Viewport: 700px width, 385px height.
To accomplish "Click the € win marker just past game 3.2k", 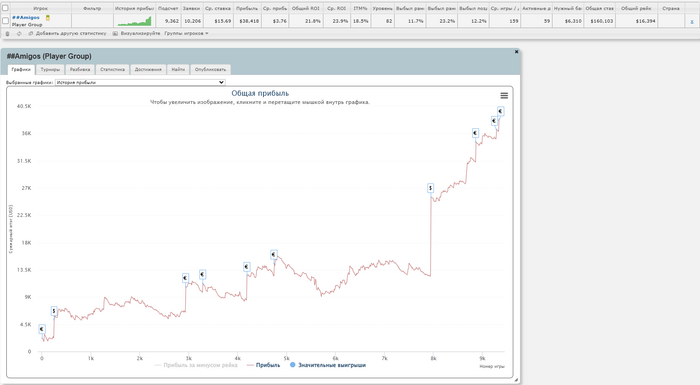I will 202,274.
